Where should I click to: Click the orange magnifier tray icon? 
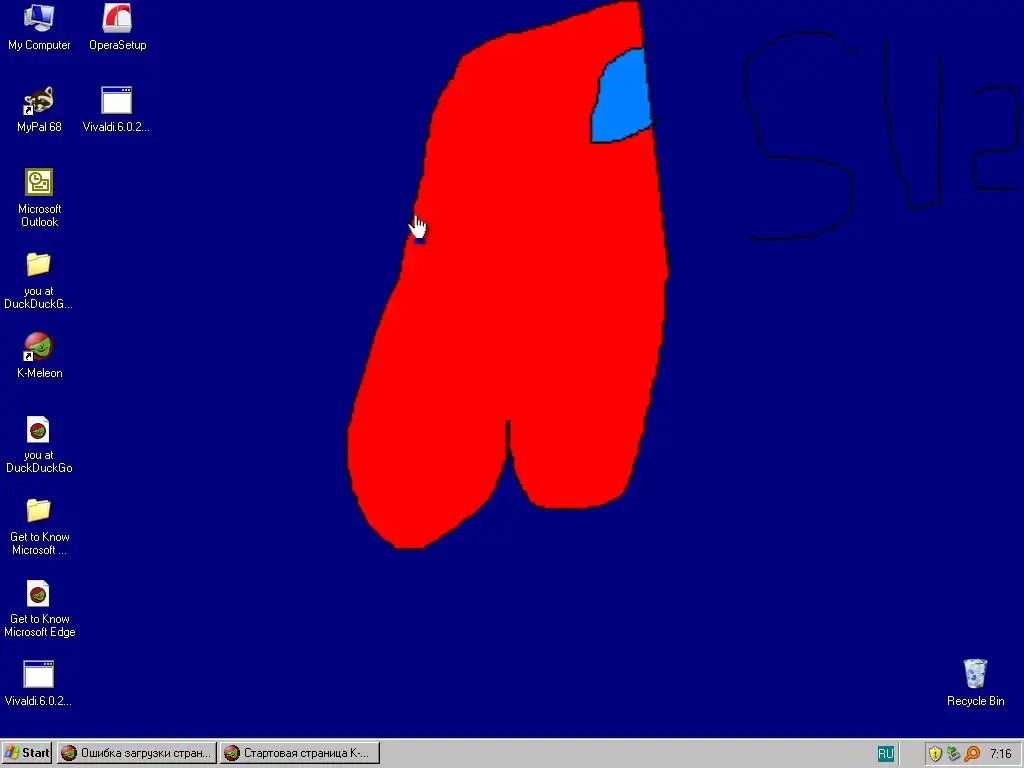point(972,754)
